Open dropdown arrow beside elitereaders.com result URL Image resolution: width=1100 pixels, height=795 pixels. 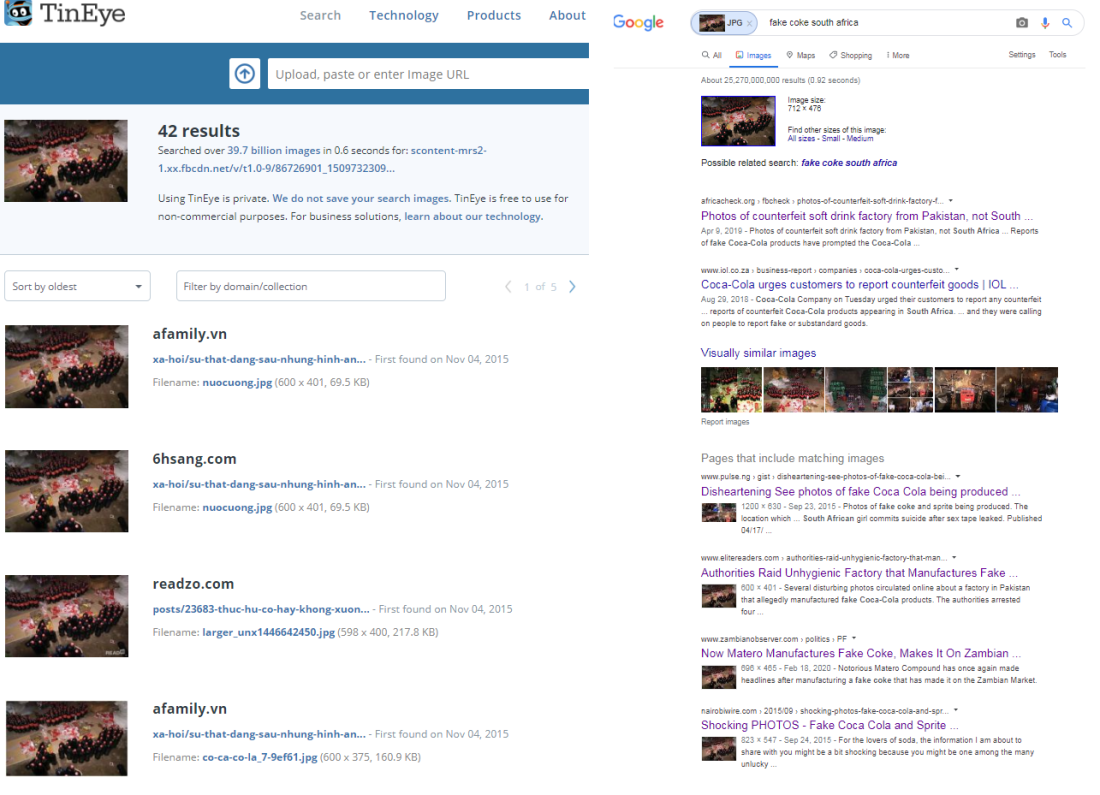point(953,557)
